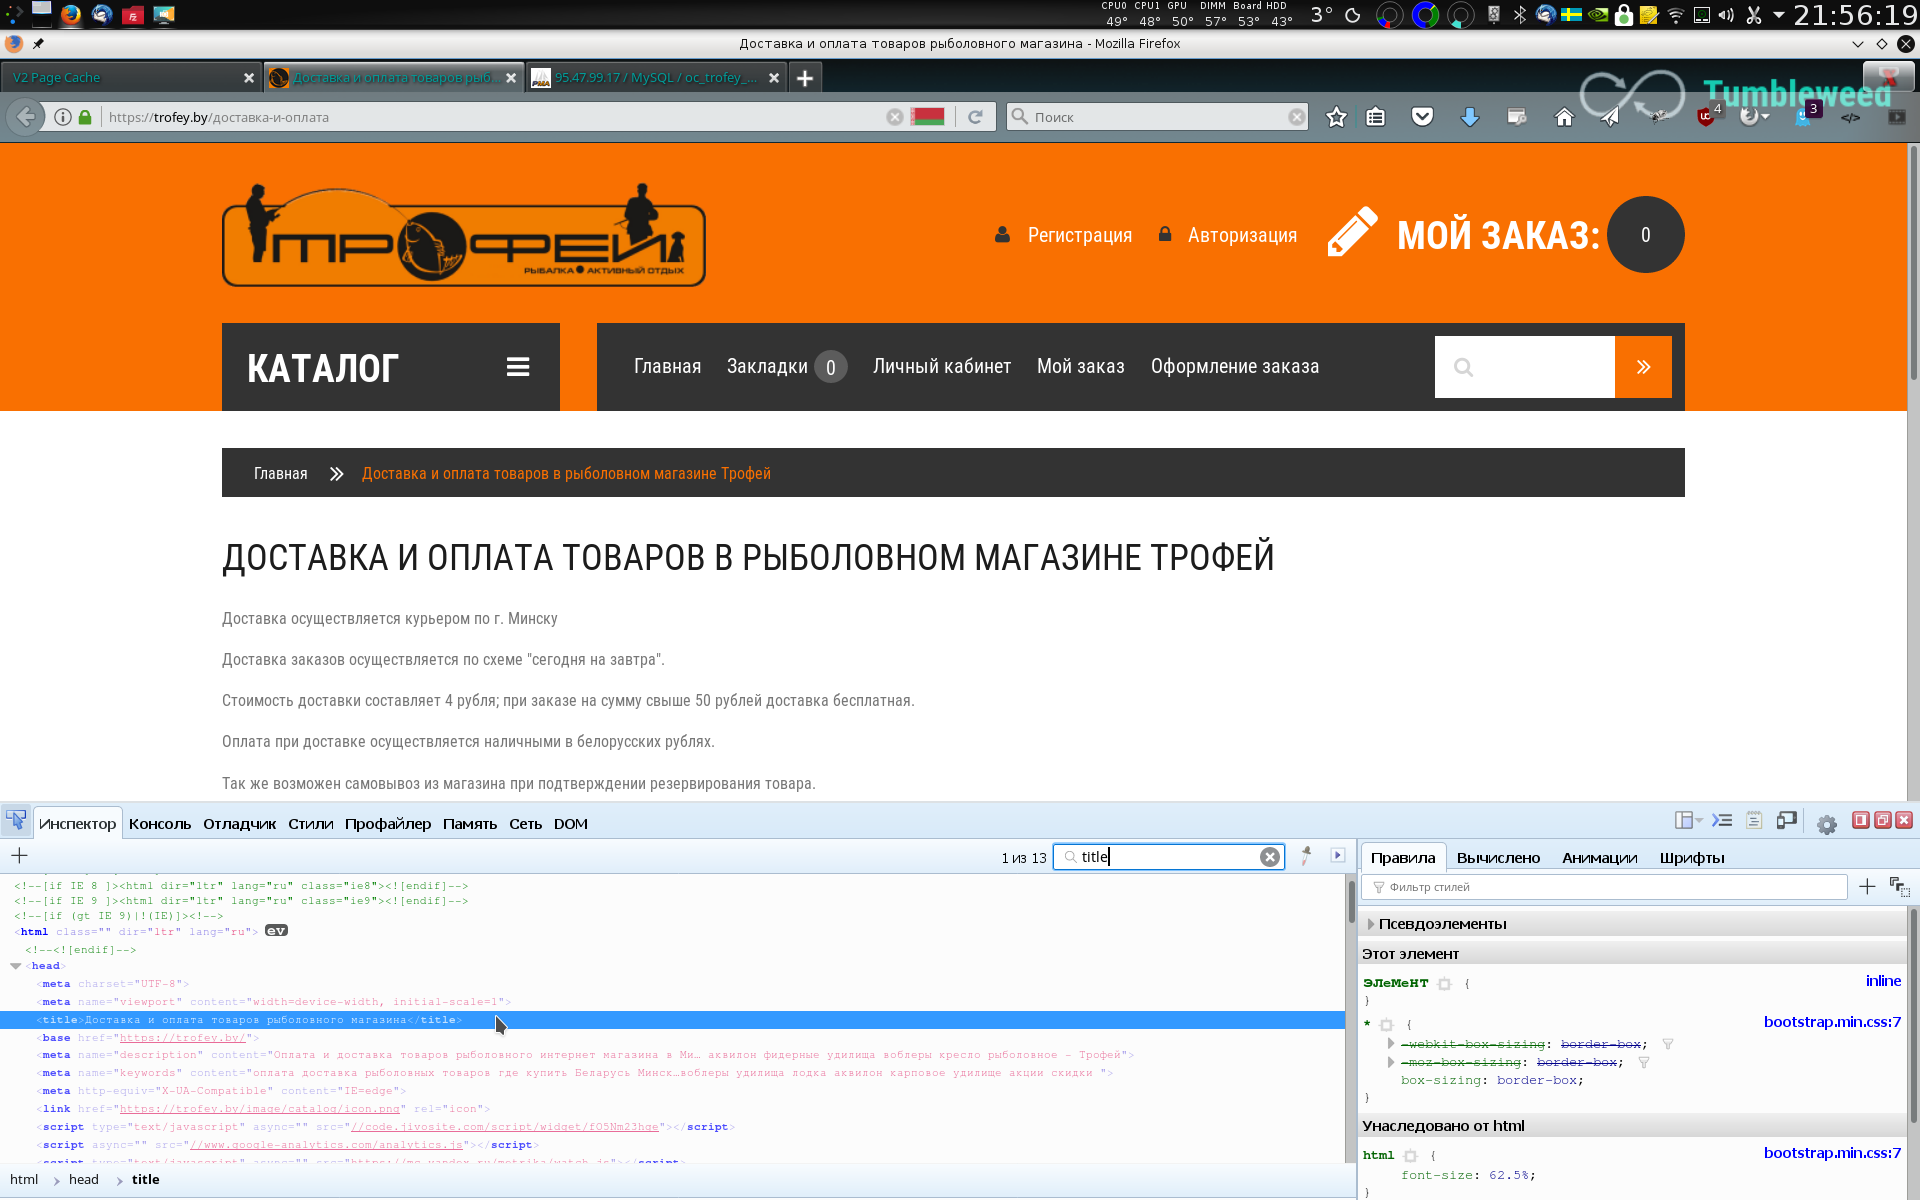Bookmark this page with the star icon

click(x=1336, y=117)
